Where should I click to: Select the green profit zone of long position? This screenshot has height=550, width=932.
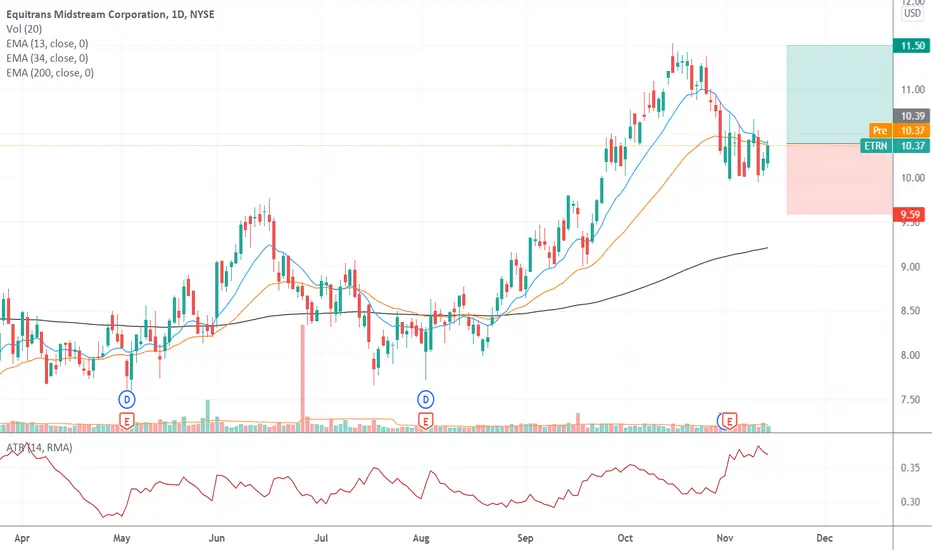click(x=839, y=94)
